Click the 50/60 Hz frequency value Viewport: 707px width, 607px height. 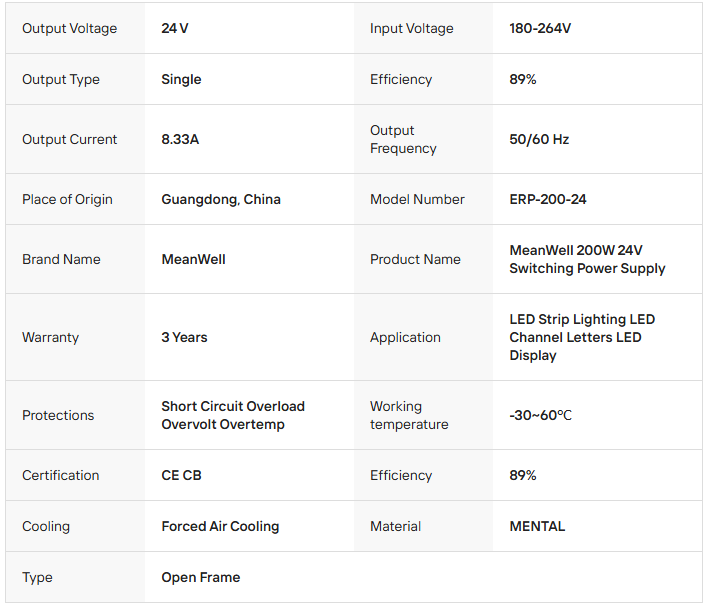point(539,139)
